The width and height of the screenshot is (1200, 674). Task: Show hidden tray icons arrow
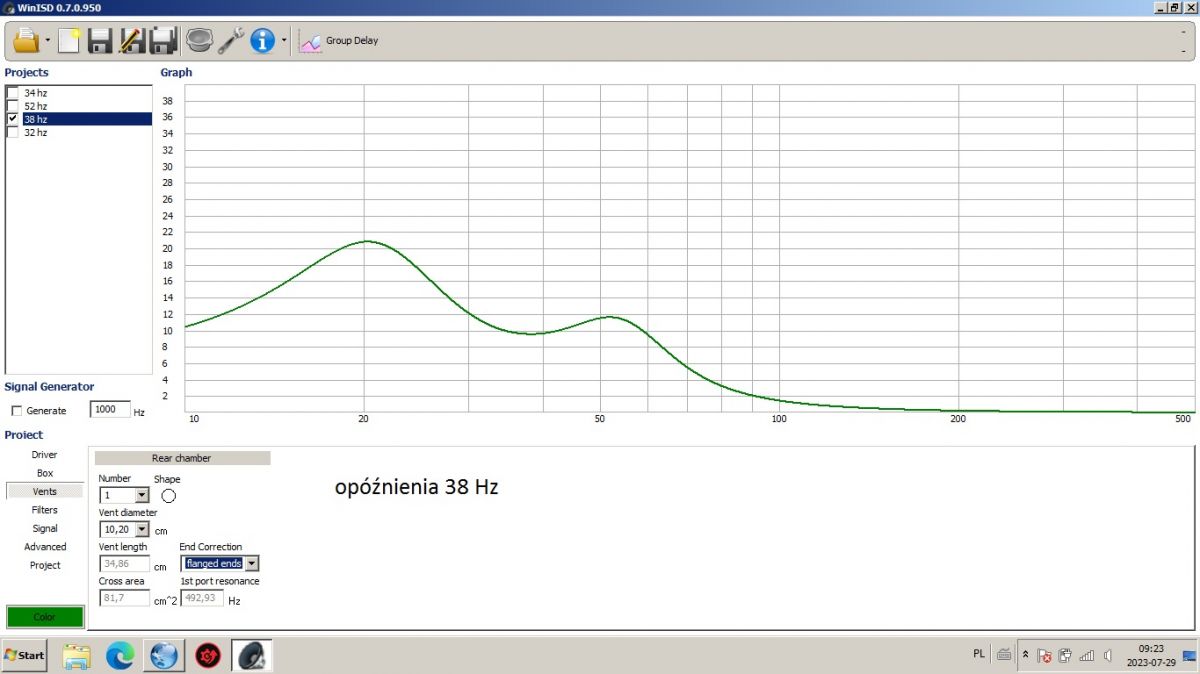coord(1025,655)
